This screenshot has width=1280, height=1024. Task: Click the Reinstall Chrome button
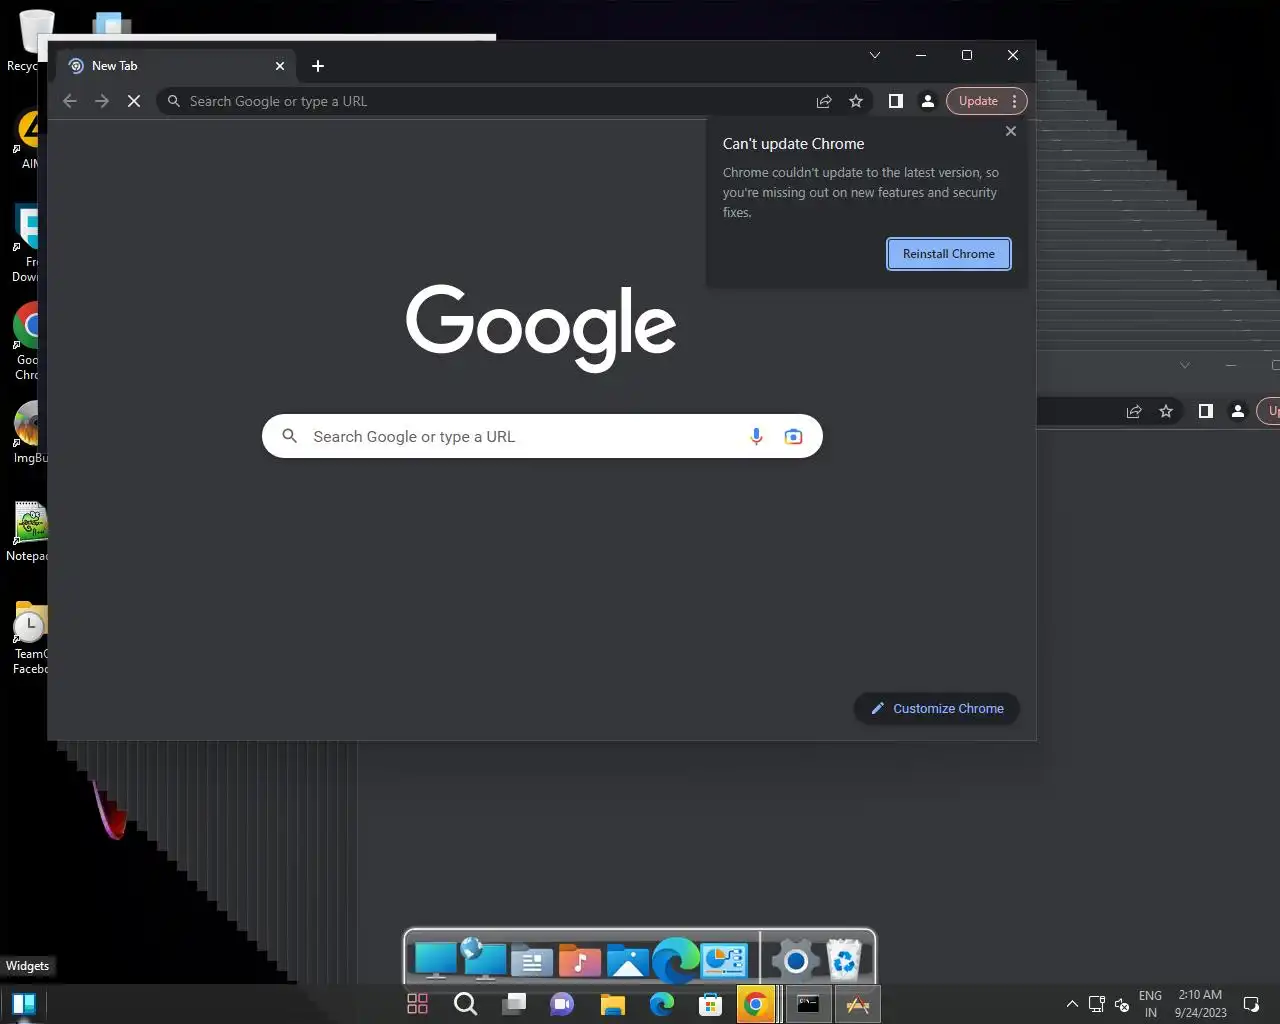tap(949, 254)
